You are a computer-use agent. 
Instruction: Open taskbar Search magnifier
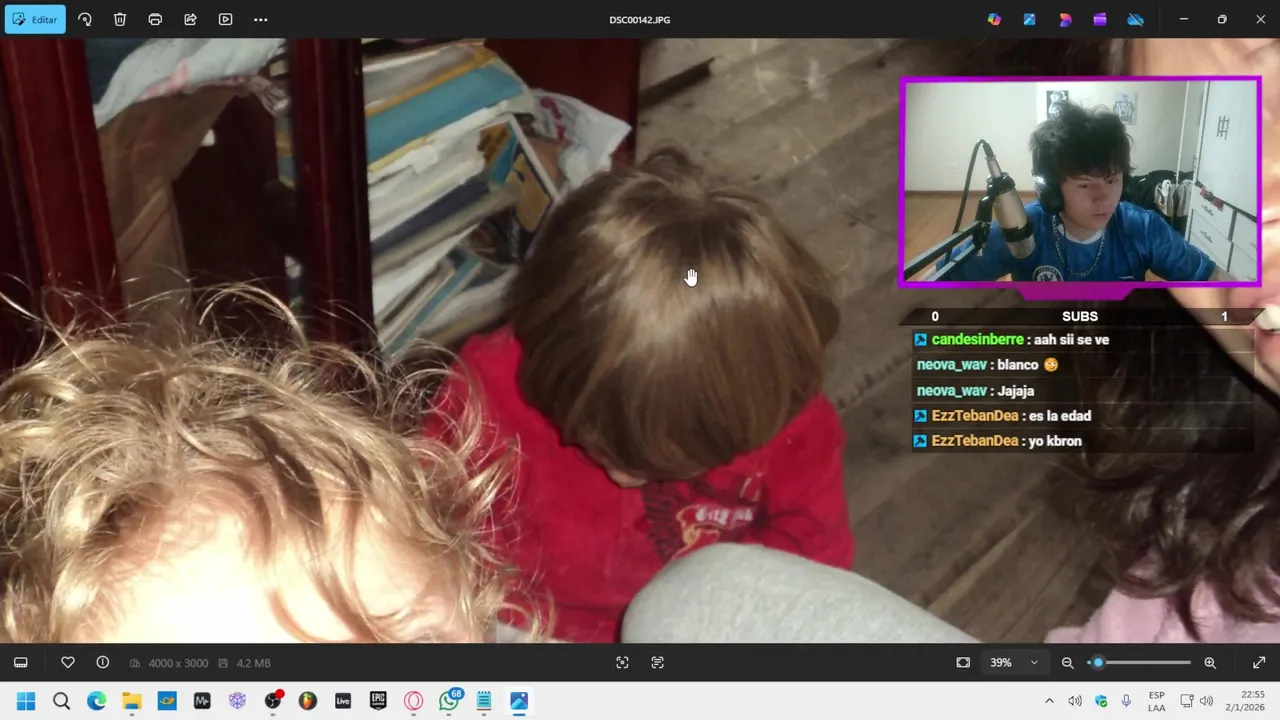point(61,701)
